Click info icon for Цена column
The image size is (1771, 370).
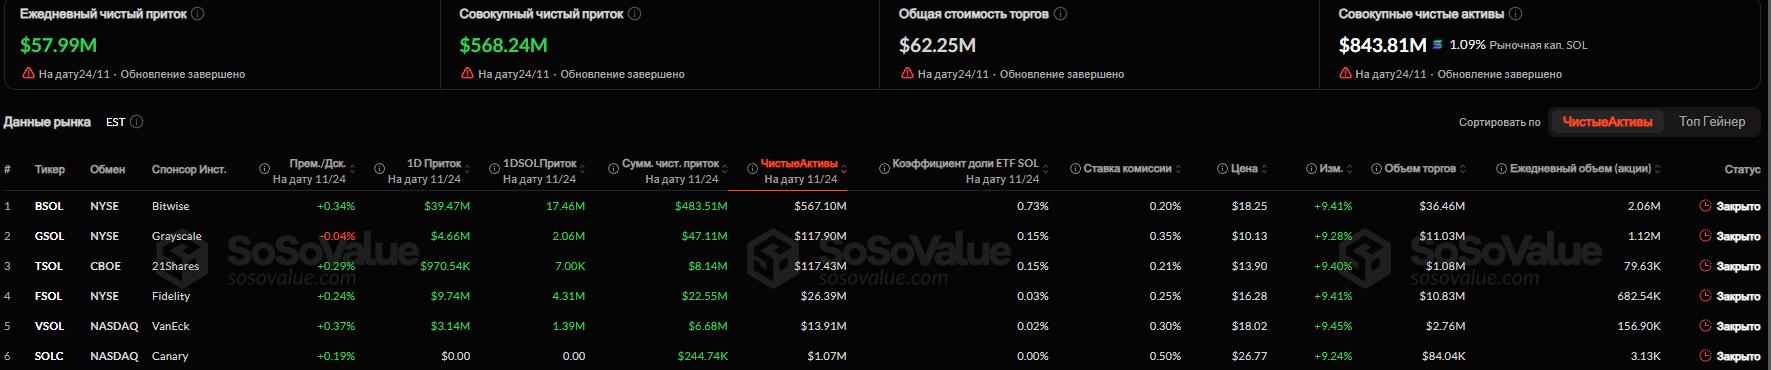point(1222,168)
